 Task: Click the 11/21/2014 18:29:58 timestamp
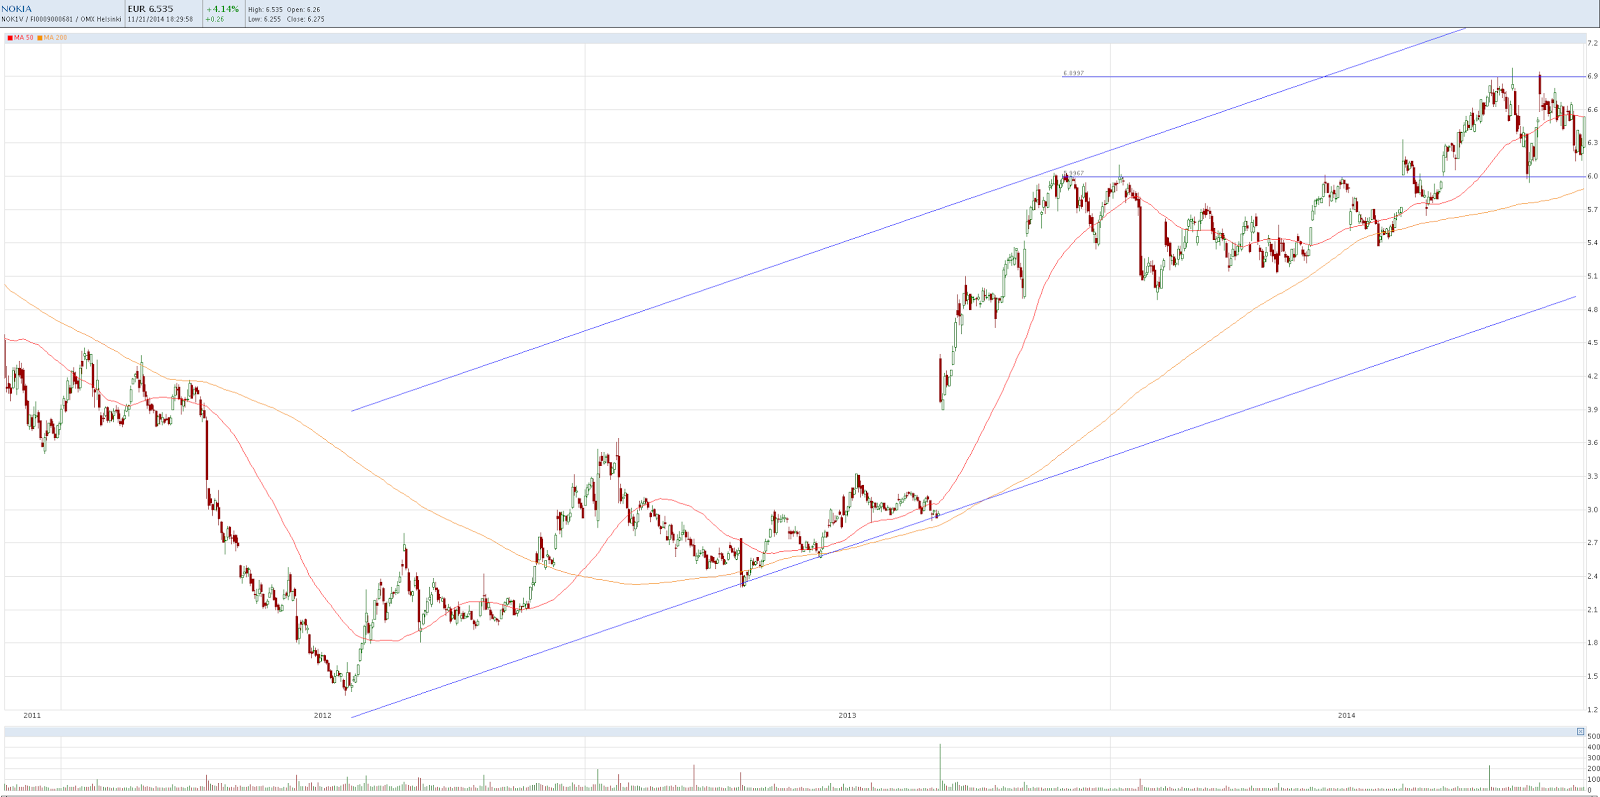click(160, 19)
